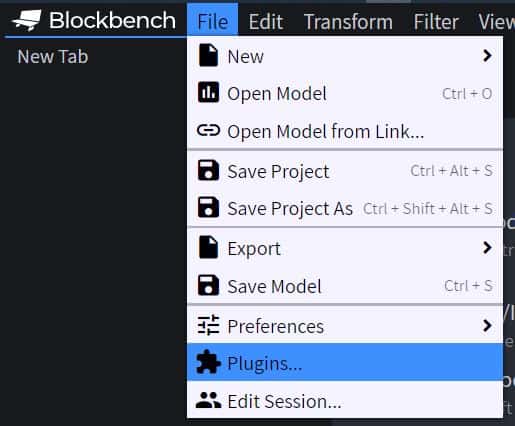Click the Export file icon
515x426 pixels.
point(208,247)
